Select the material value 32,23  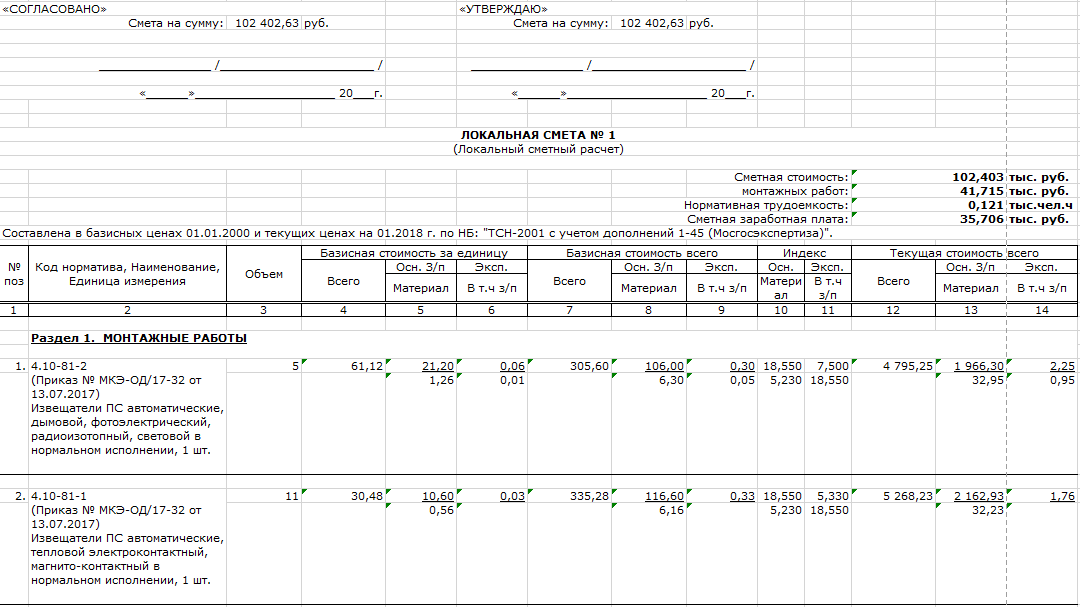(x=988, y=511)
